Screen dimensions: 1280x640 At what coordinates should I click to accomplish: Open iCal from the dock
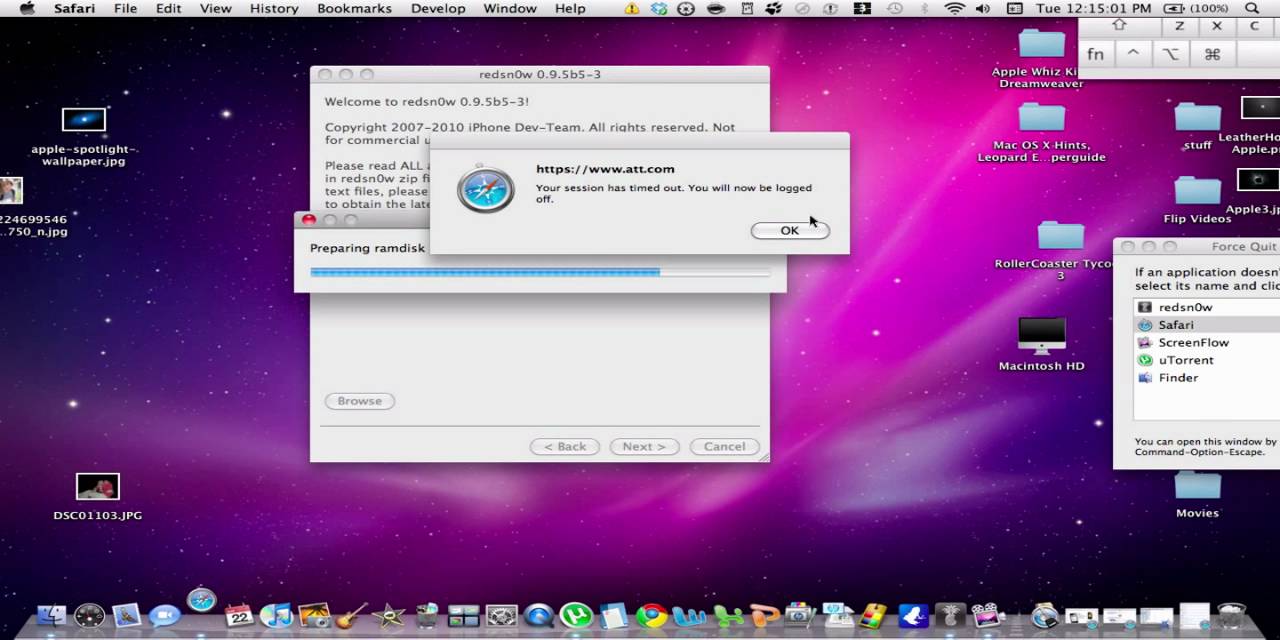(239, 616)
